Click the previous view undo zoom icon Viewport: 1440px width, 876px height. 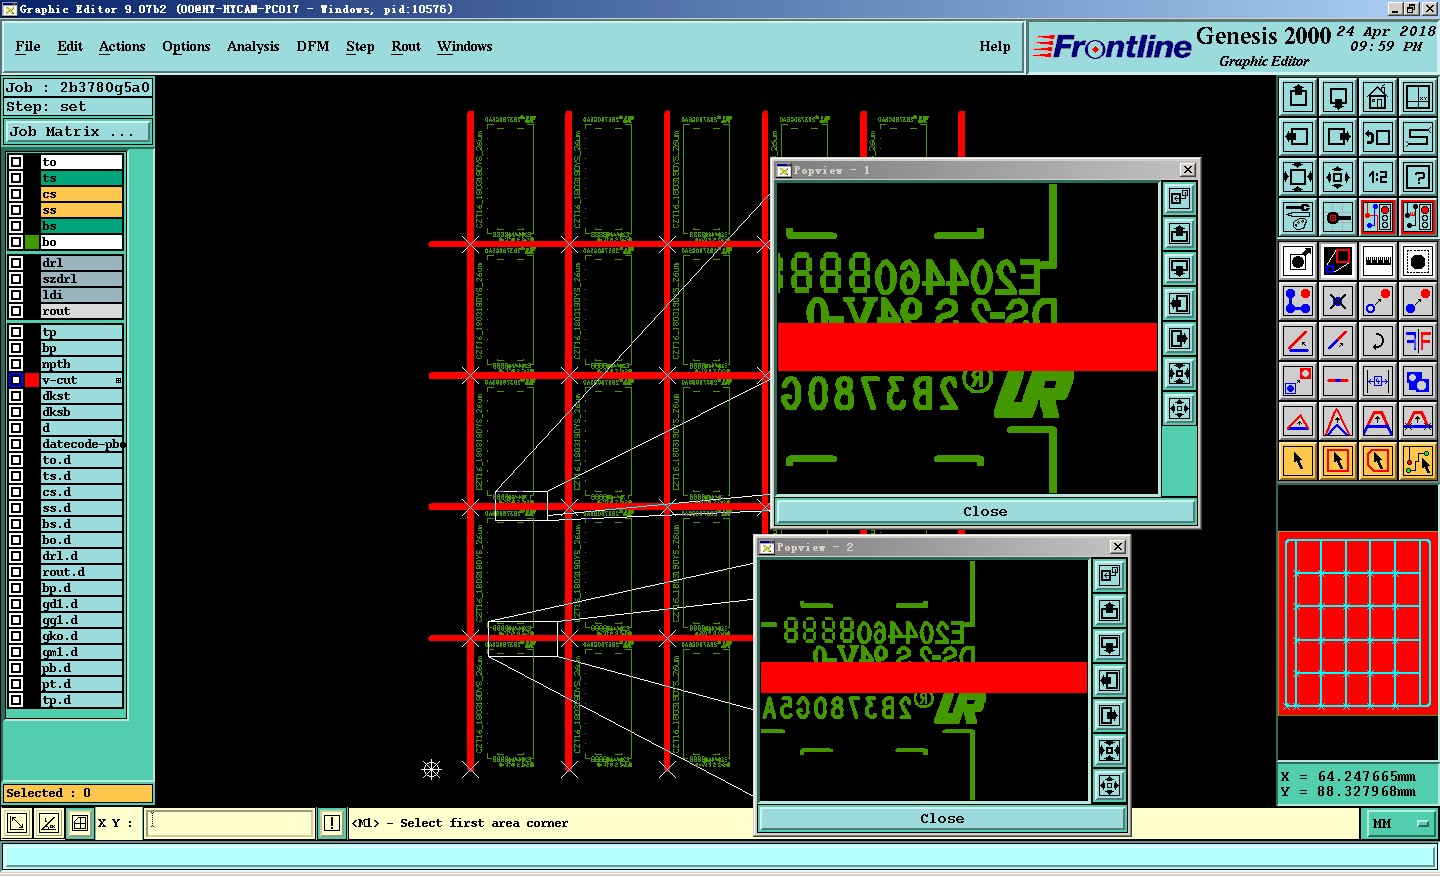click(x=1378, y=137)
